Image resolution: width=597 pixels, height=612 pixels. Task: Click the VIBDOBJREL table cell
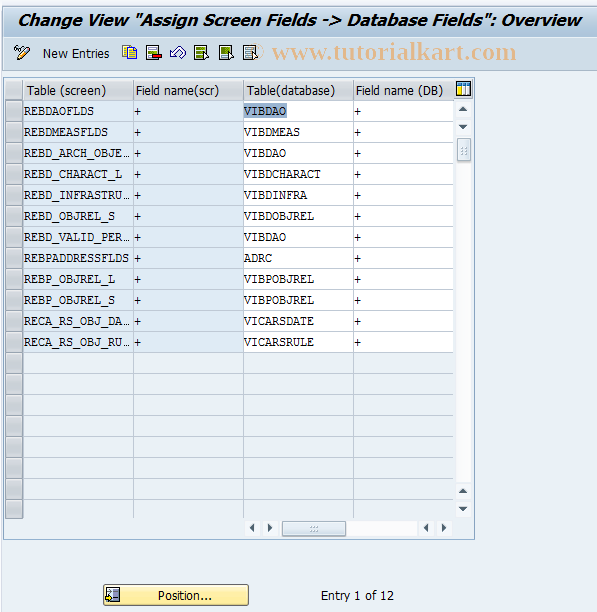click(298, 217)
